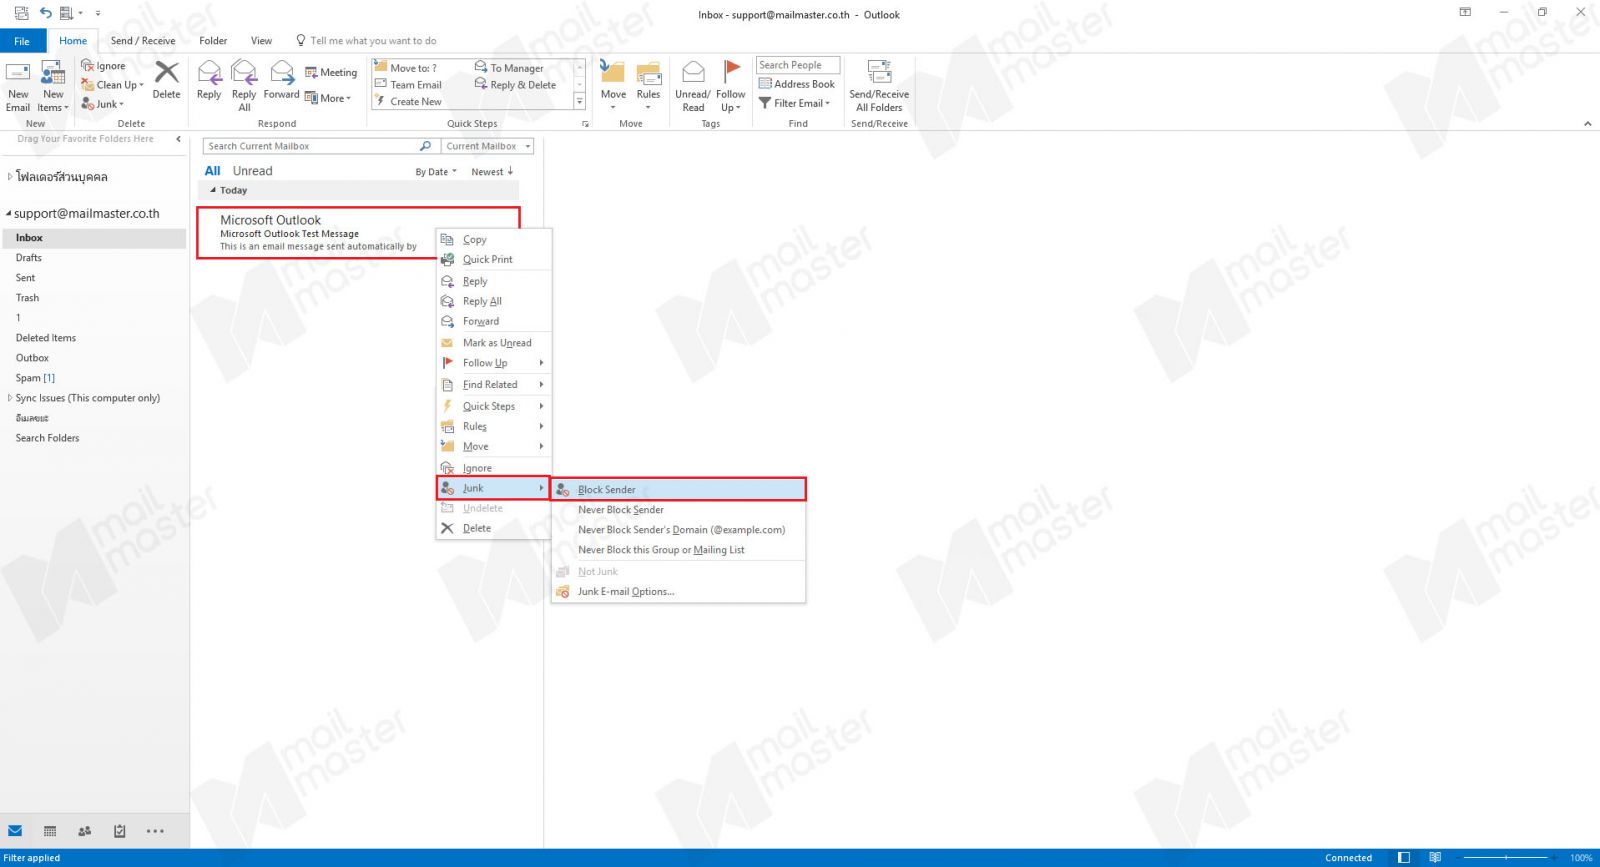Switch to the View tab
1600x867 pixels.
(261, 41)
